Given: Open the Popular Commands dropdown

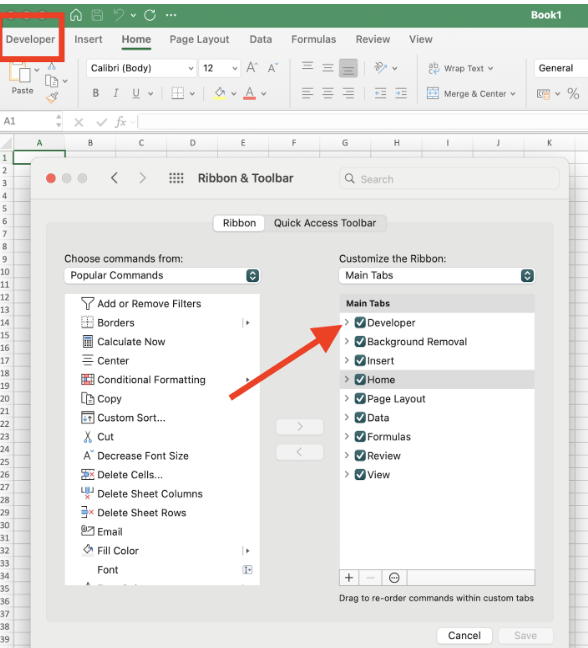Looking at the screenshot, I should (x=162, y=276).
